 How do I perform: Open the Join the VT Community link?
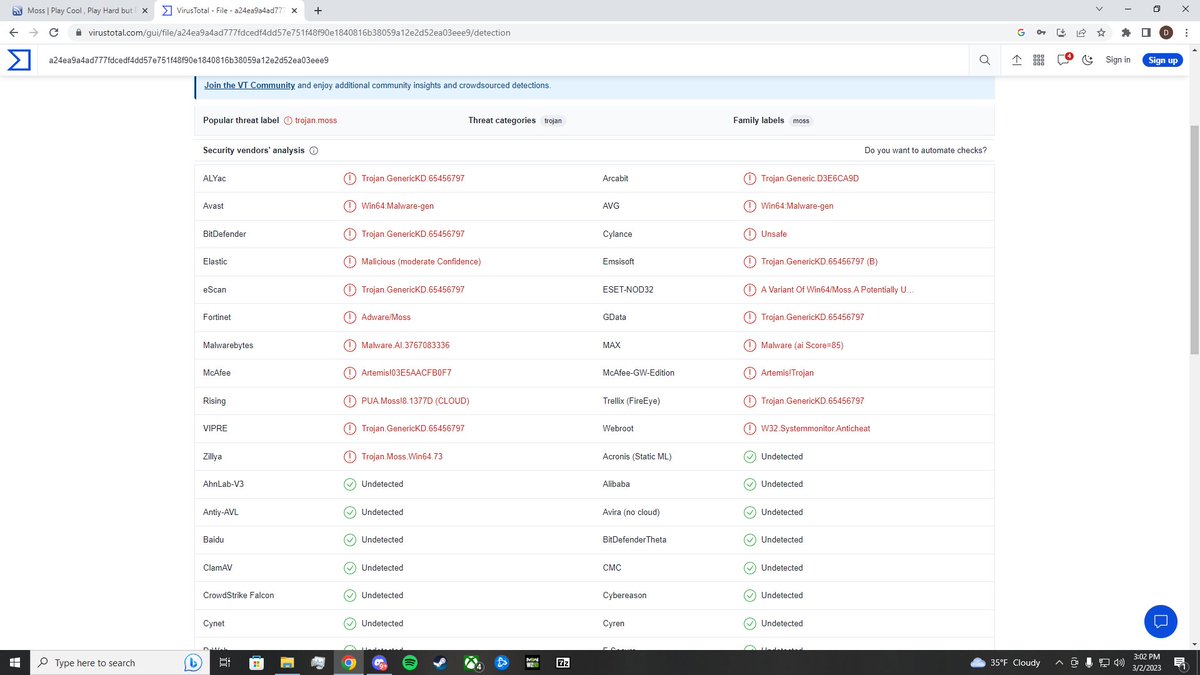point(249,86)
